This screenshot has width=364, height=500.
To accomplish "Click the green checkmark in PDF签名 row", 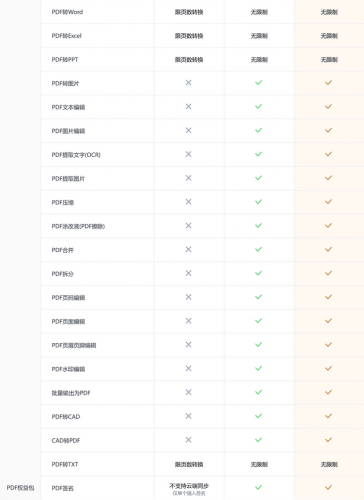I will (259, 487).
